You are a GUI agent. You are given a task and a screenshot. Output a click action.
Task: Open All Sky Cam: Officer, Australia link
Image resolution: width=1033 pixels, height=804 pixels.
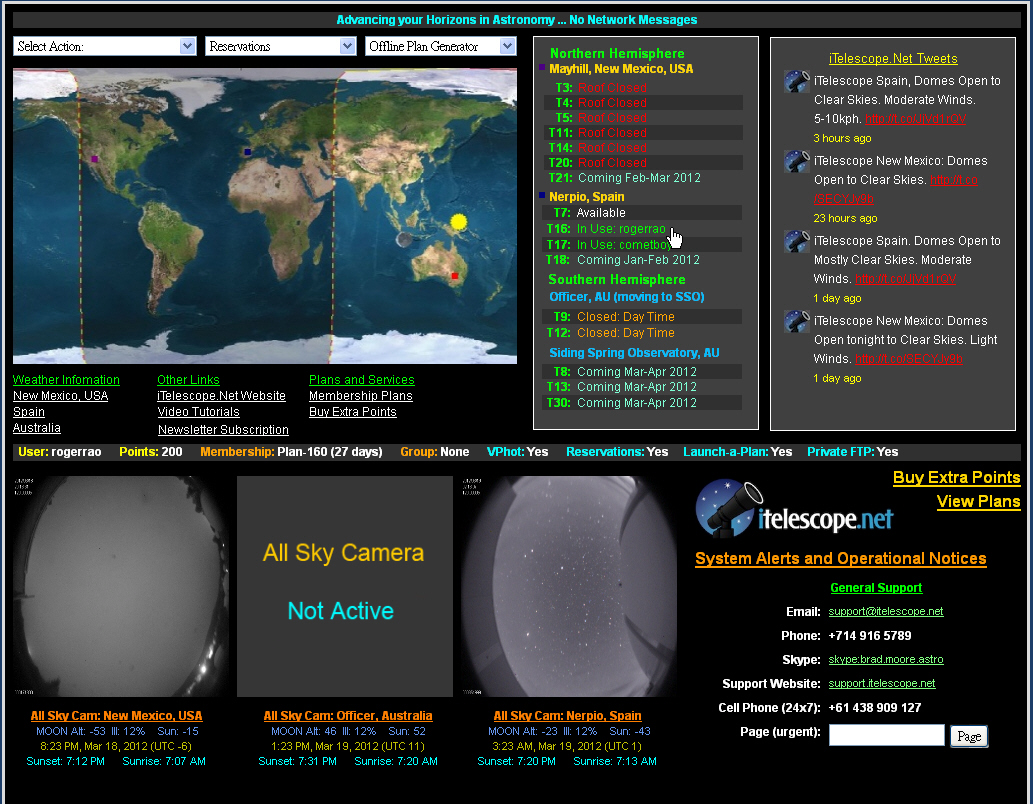point(348,716)
